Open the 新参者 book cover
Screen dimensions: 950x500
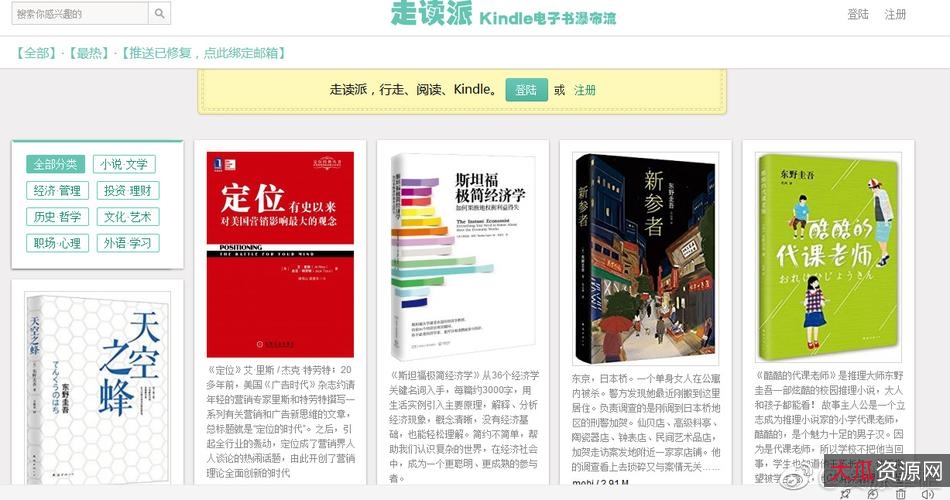point(646,259)
